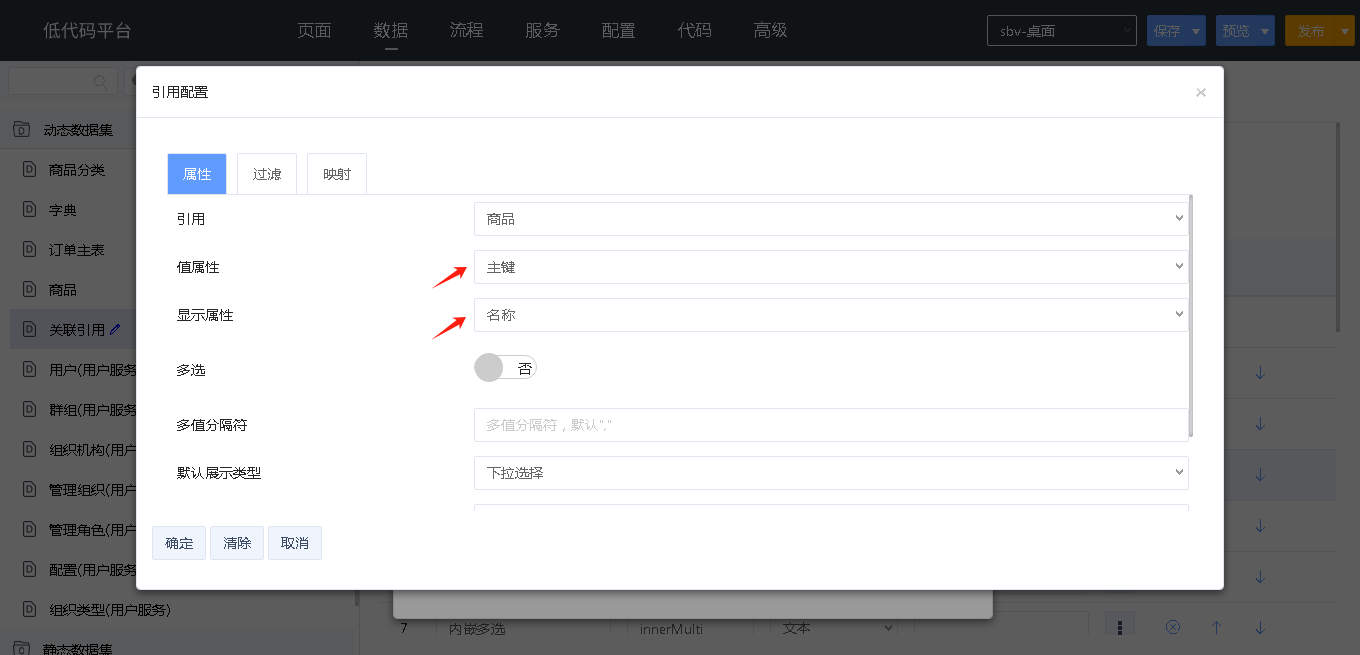Click the search magnifier icon in sidebar
Screen dimensions: 1360x655
pyautogui.click(x=100, y=82)
